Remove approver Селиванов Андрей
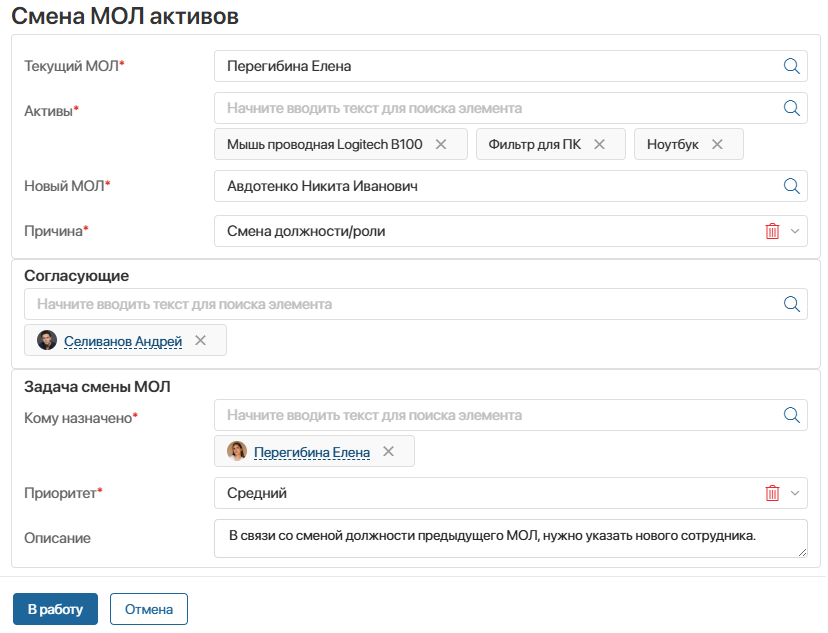Screen dimensions: 828x633 [200, 341]
